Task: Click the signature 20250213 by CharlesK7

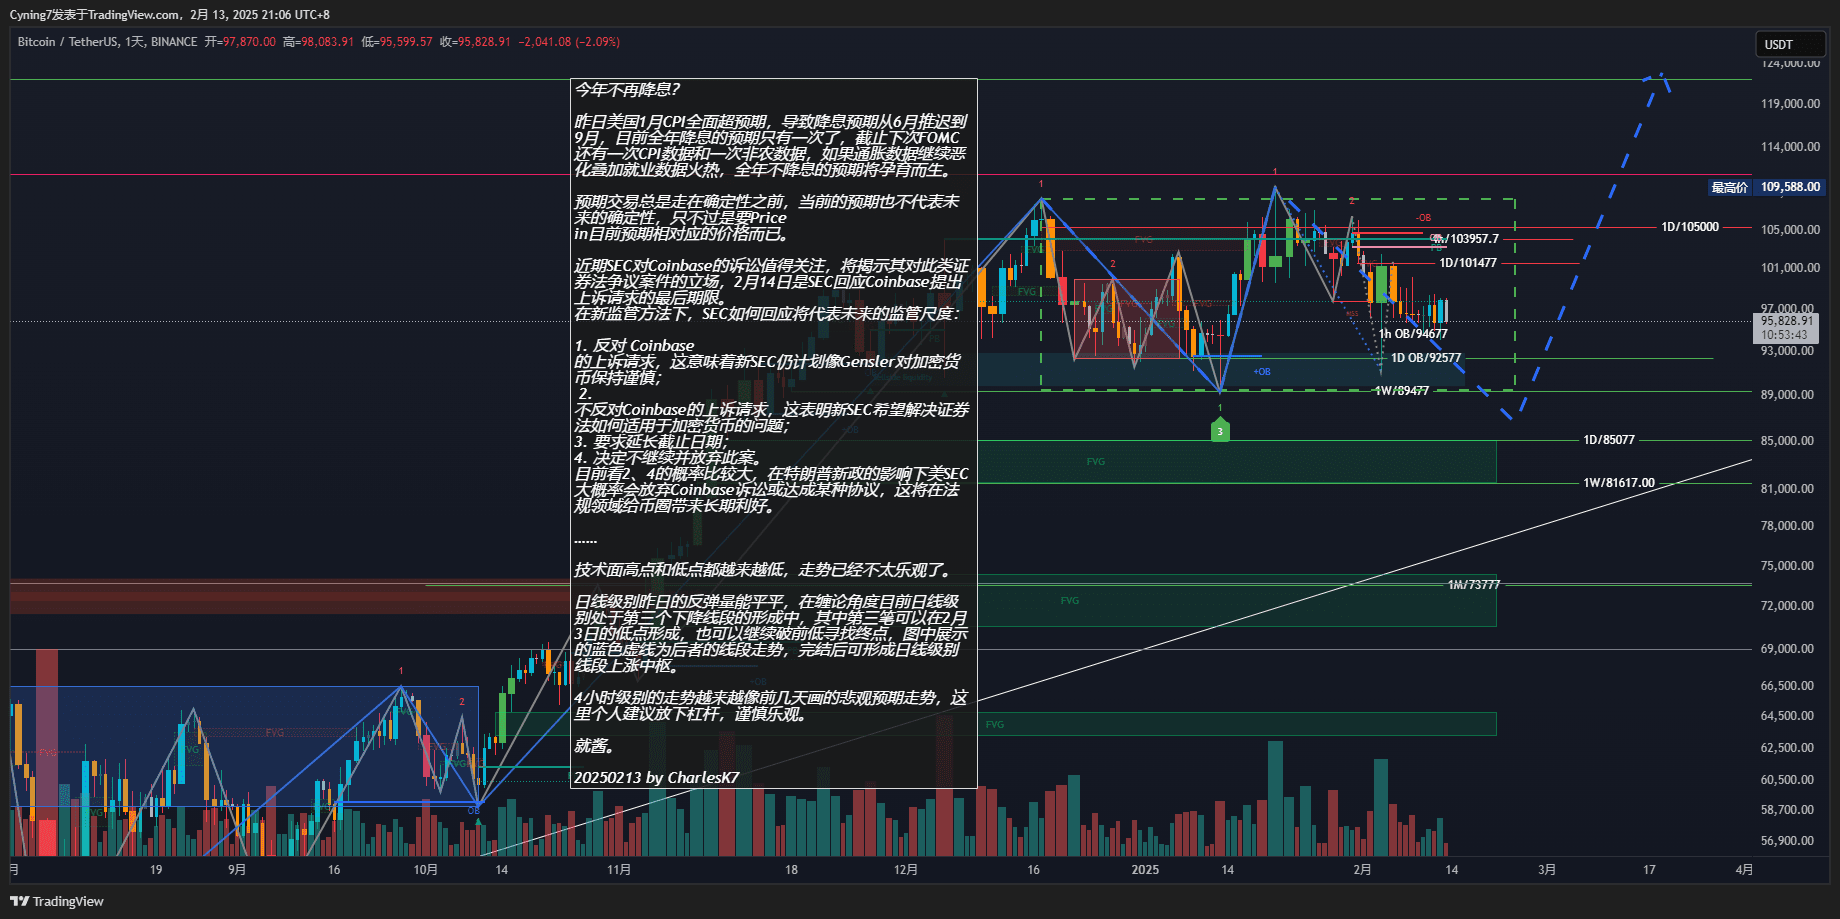Action: tap(657, 778)
